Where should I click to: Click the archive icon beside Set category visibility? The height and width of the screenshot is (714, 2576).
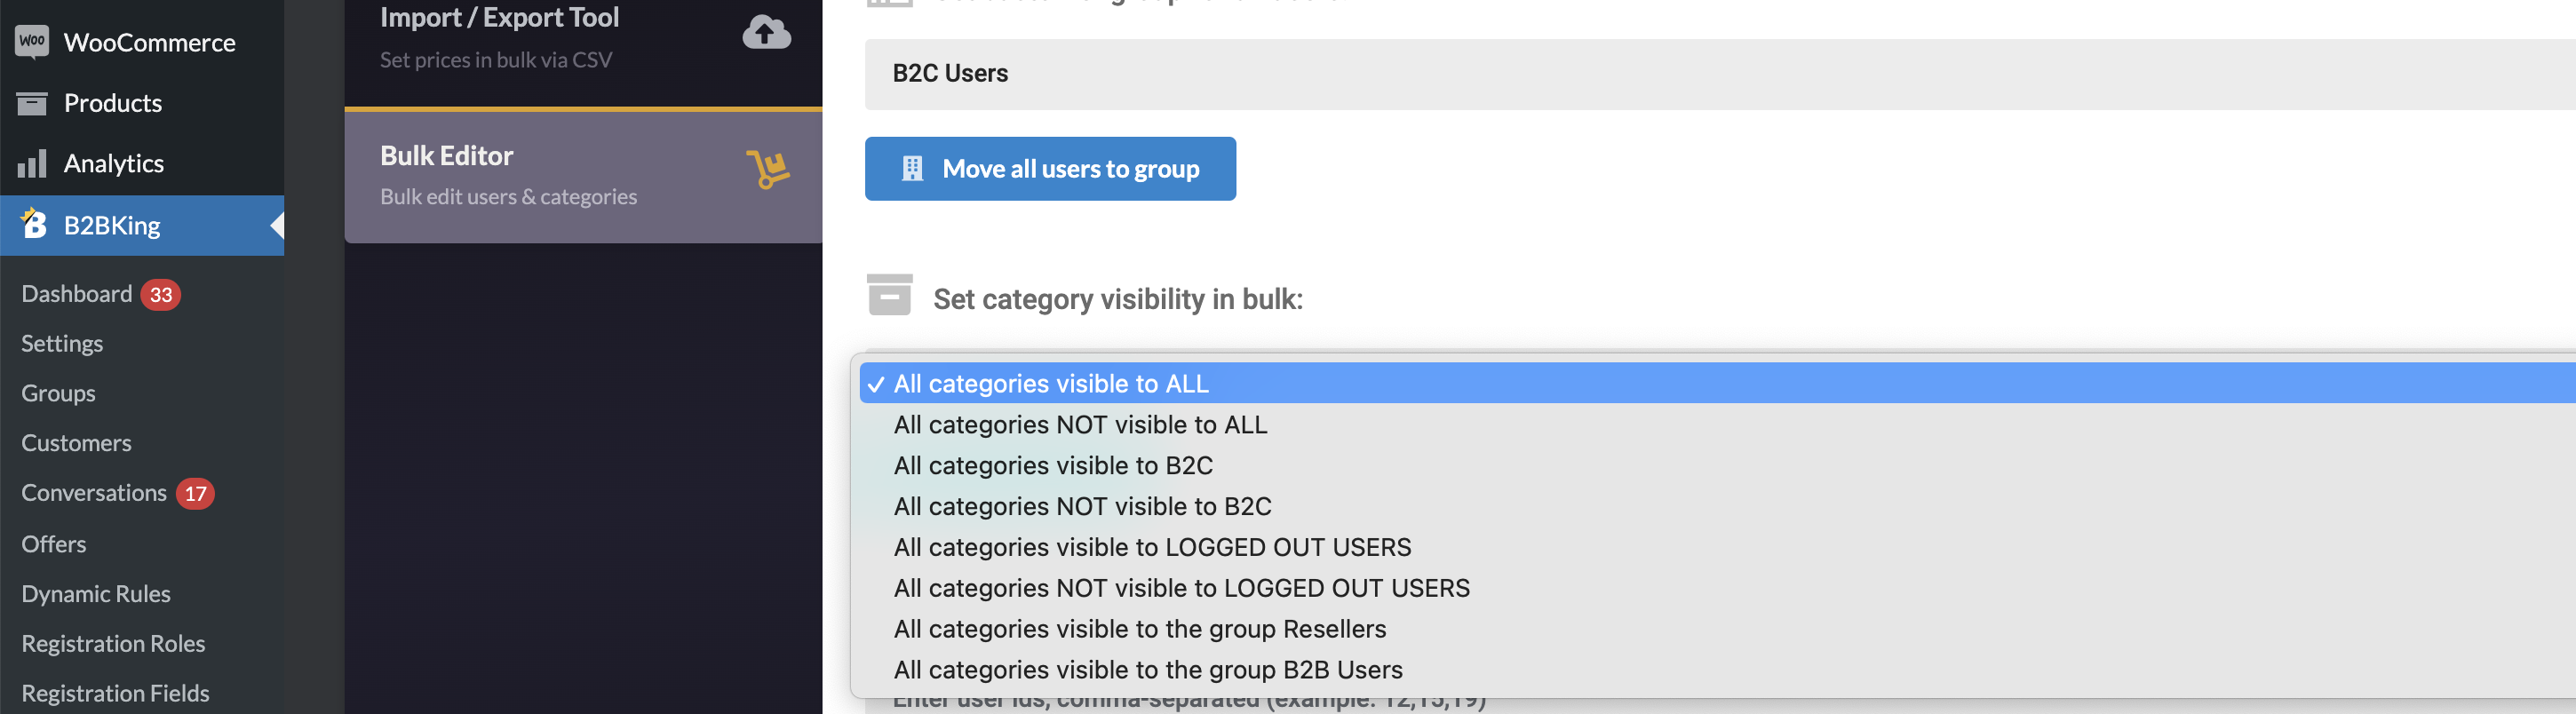pos(889,295)
